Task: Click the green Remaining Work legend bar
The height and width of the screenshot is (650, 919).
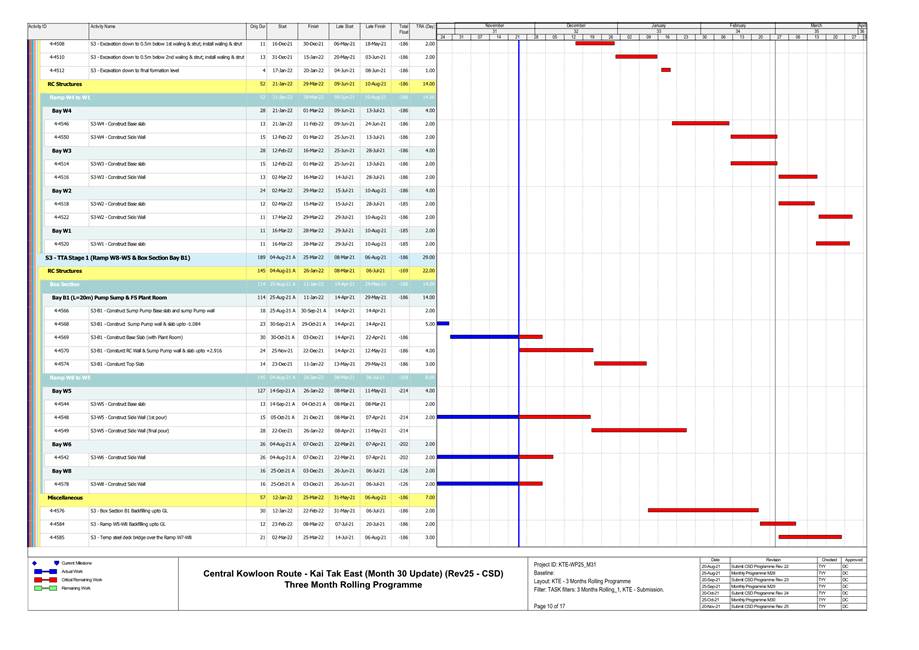Action: coord(46,588)
